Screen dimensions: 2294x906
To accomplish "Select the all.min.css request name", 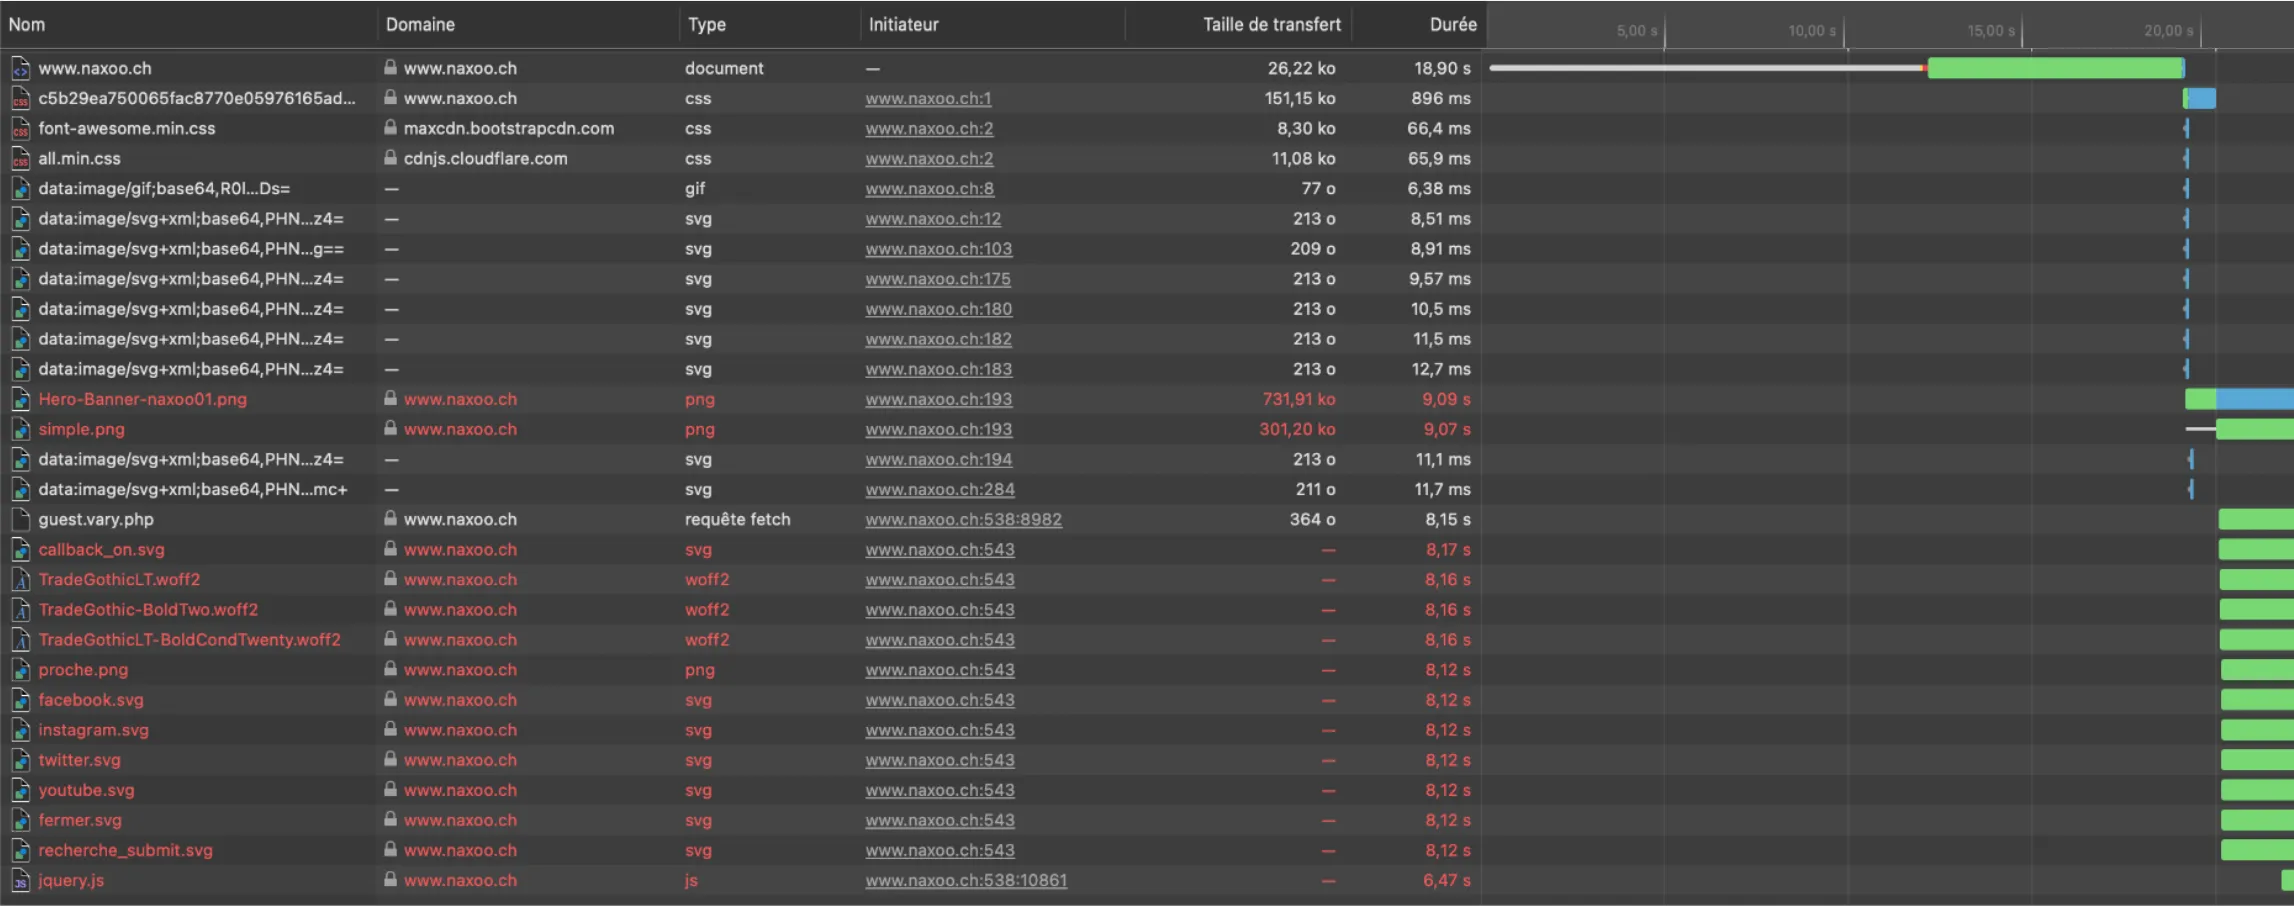I will (x=79, y=159).
